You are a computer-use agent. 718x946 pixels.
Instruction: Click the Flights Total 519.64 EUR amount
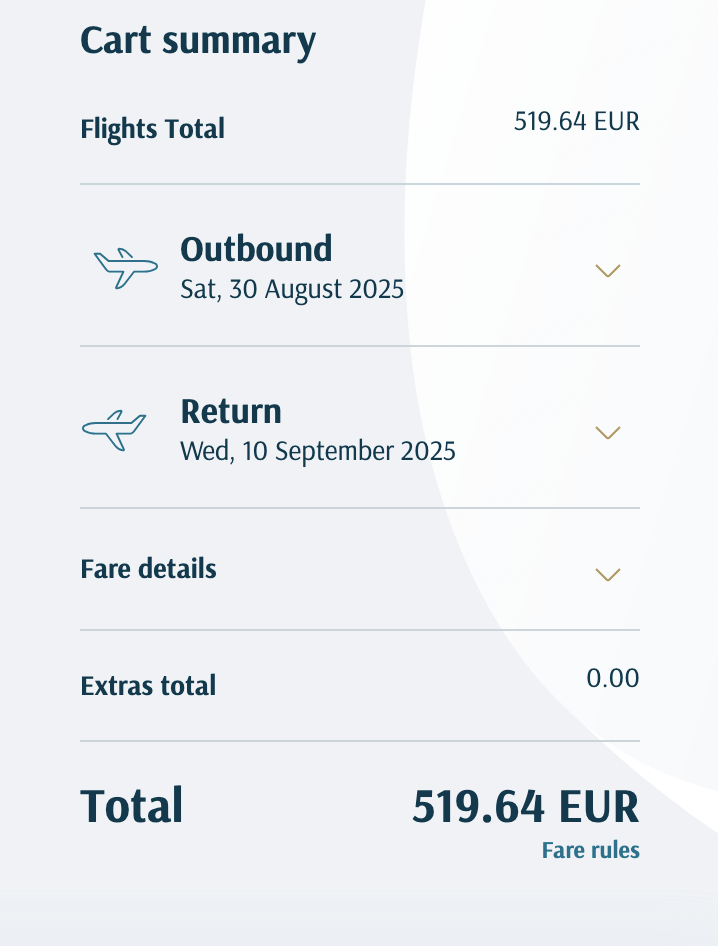pyautogui.click(x=577, y=121)
